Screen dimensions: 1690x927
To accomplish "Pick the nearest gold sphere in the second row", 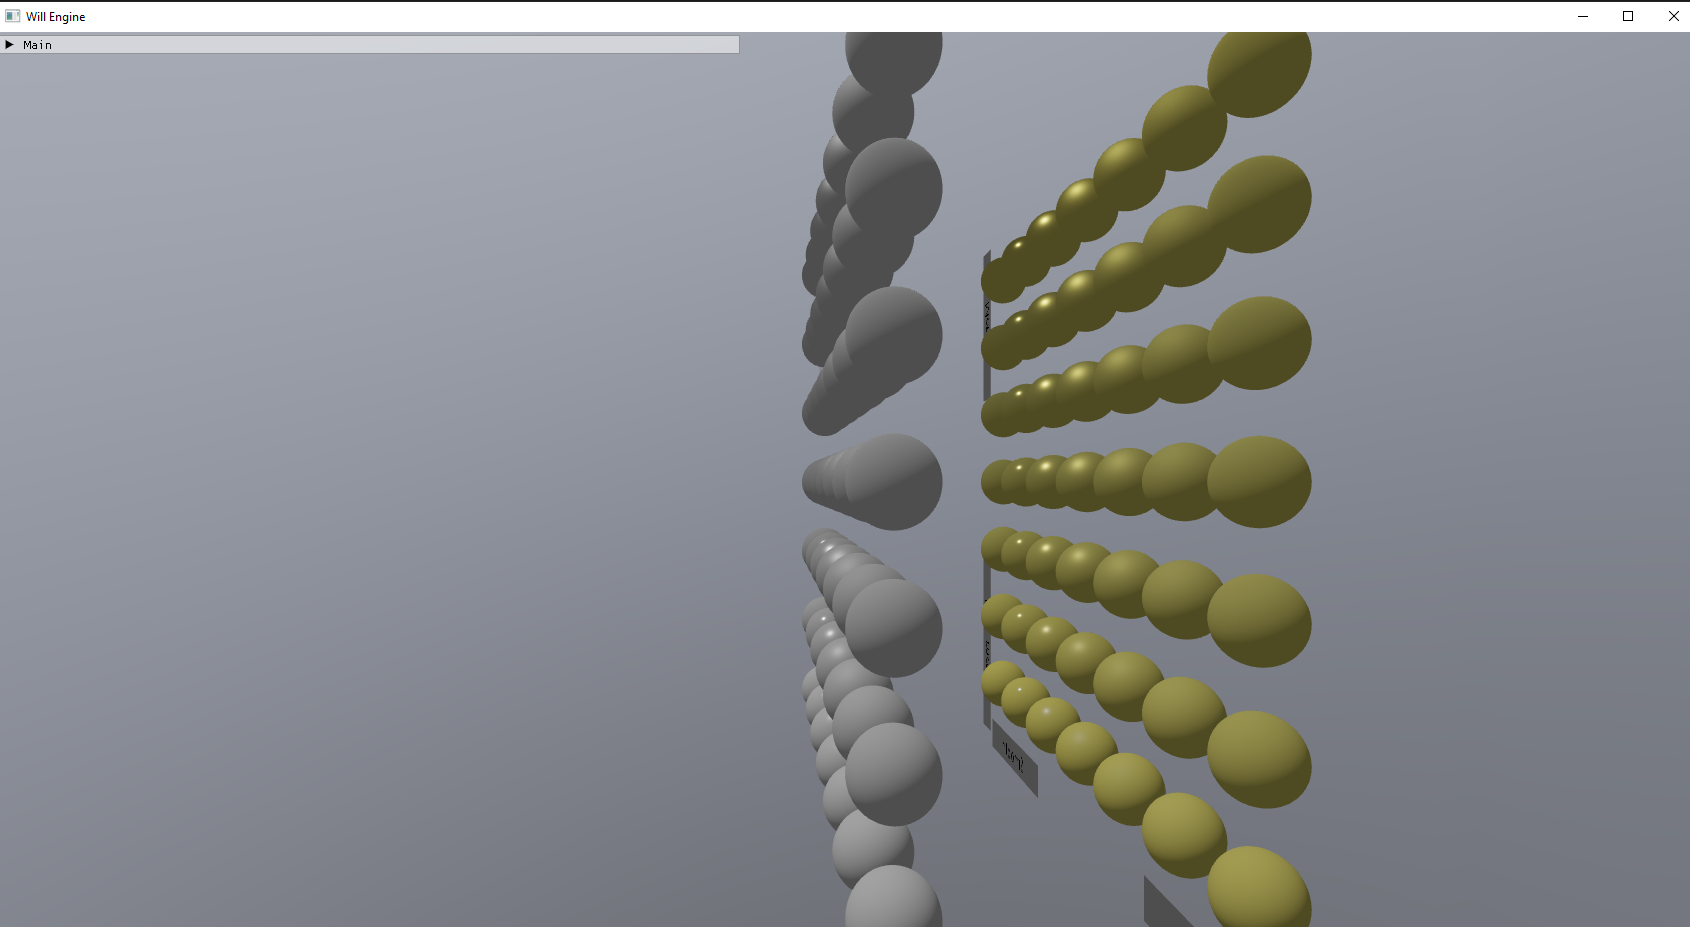I will pyautogui.click(x=1260, y=204).
